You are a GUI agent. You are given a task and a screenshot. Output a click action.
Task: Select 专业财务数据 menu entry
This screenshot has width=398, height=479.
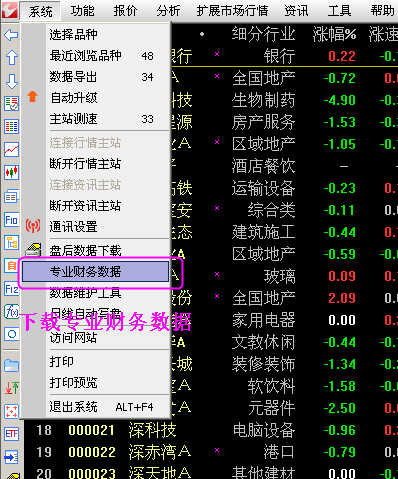click(96, 272)
